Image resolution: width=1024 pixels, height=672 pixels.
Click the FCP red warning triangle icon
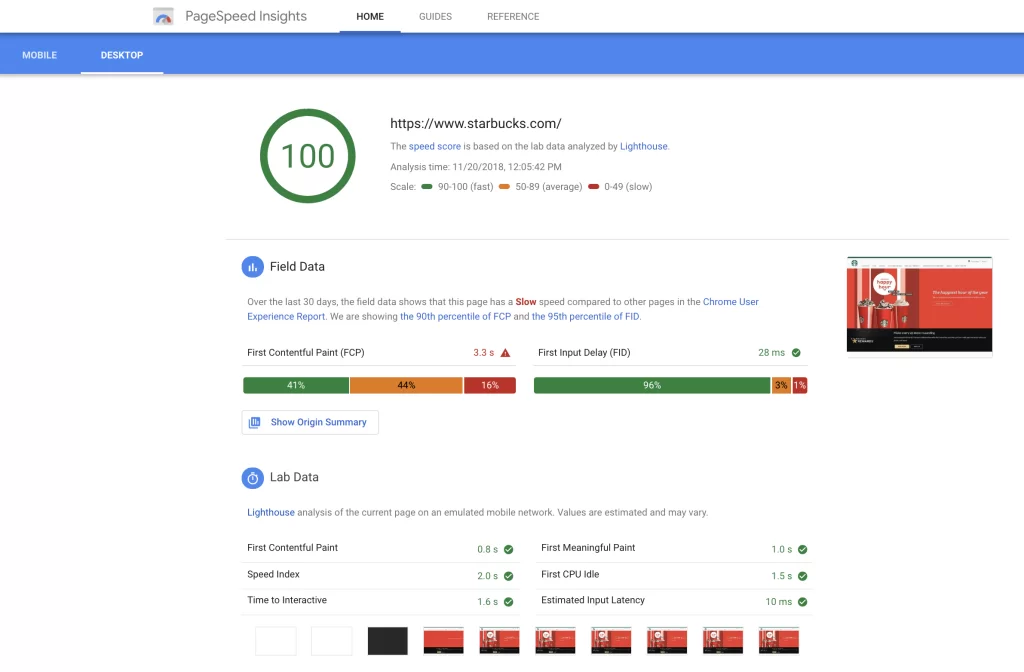click(505, 353)
